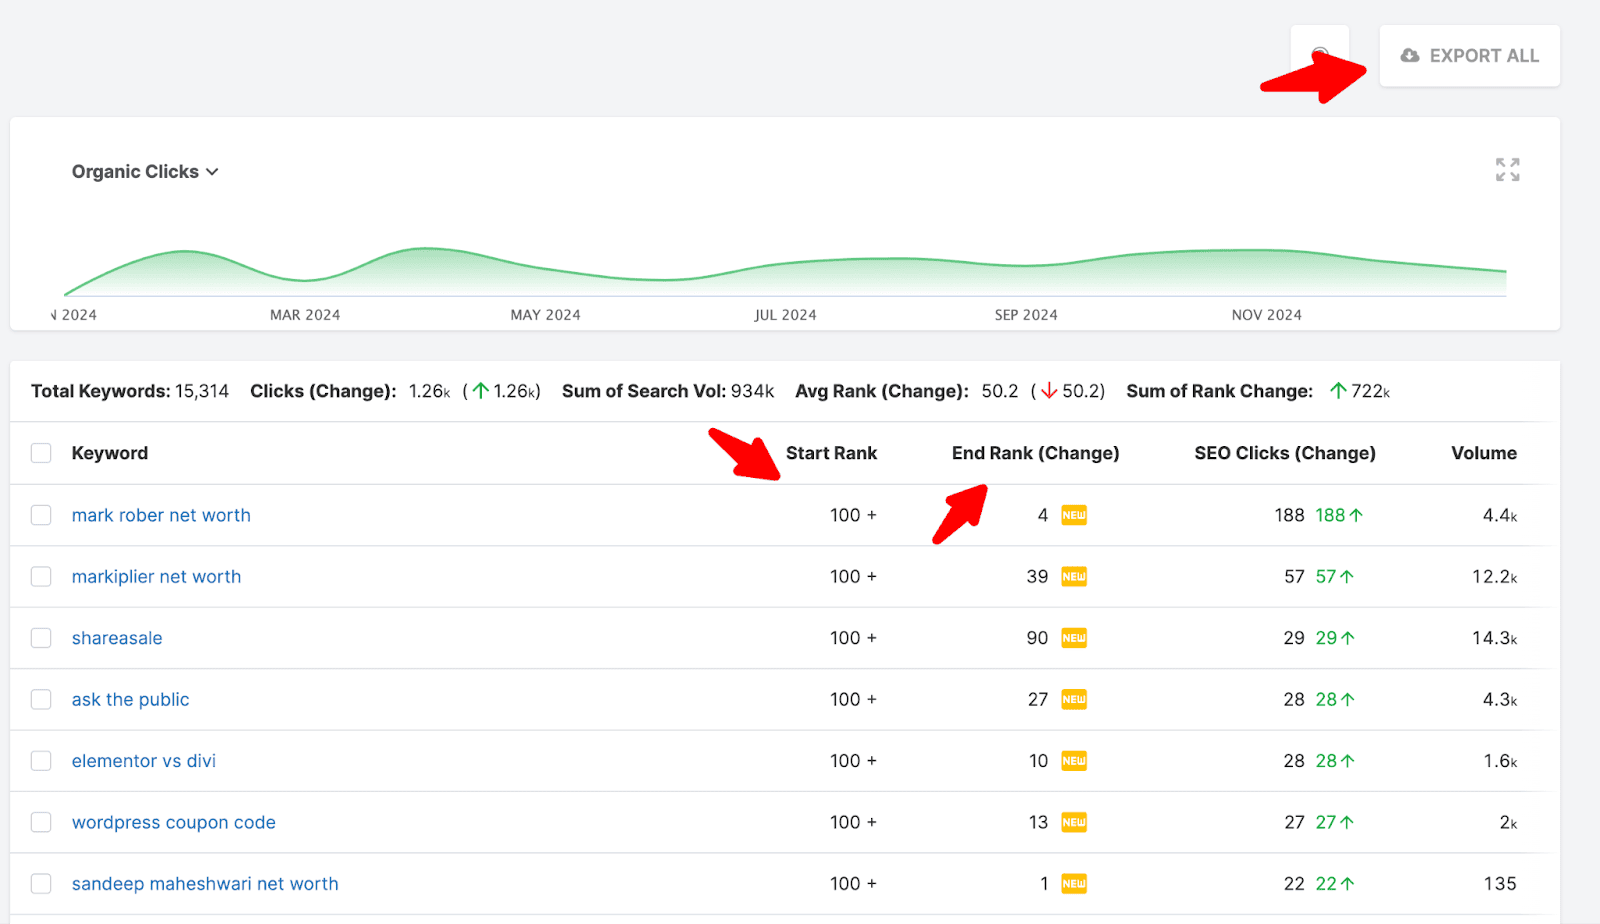1600x924 pixels.
Task: Click the NEW badge for sandeep maheshwari
Action: click(x=1074, y=884)
